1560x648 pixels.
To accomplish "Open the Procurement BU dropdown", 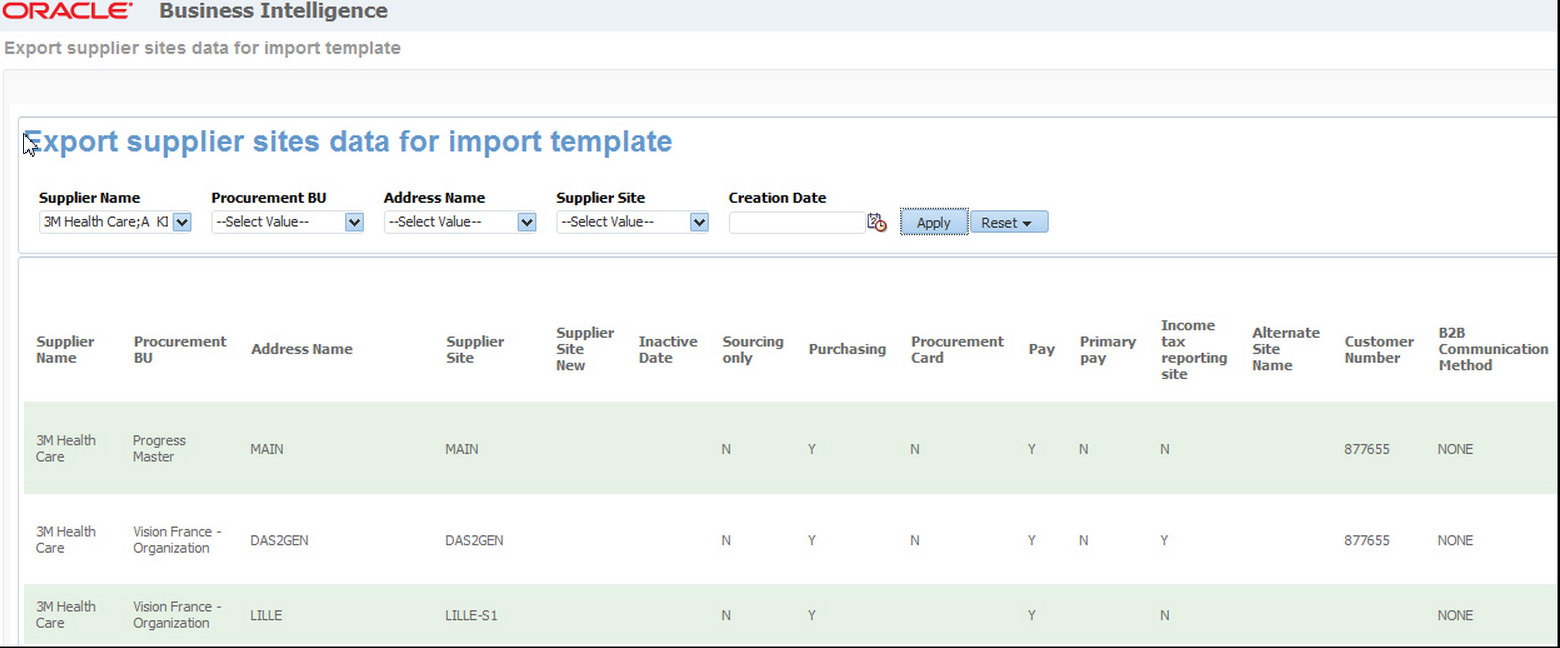I will coord(354,223).
